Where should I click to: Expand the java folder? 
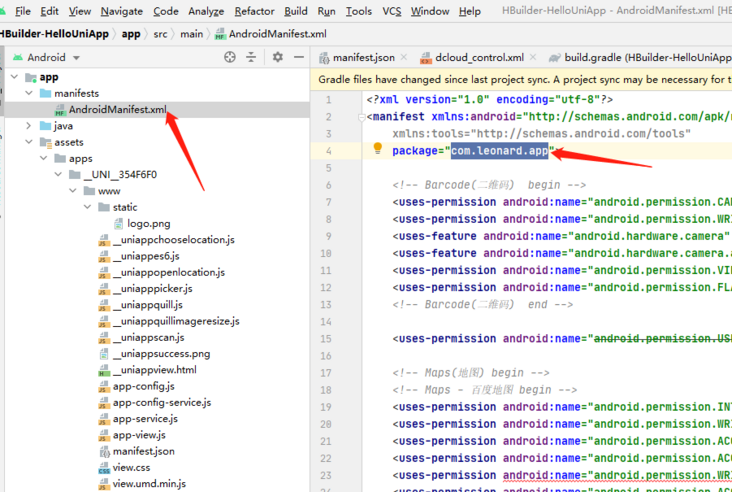tap(29, 126)
